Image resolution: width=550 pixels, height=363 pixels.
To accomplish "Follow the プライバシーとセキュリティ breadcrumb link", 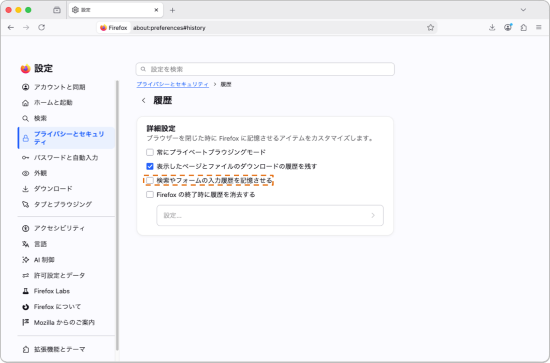I will click(x=173, y=85).
